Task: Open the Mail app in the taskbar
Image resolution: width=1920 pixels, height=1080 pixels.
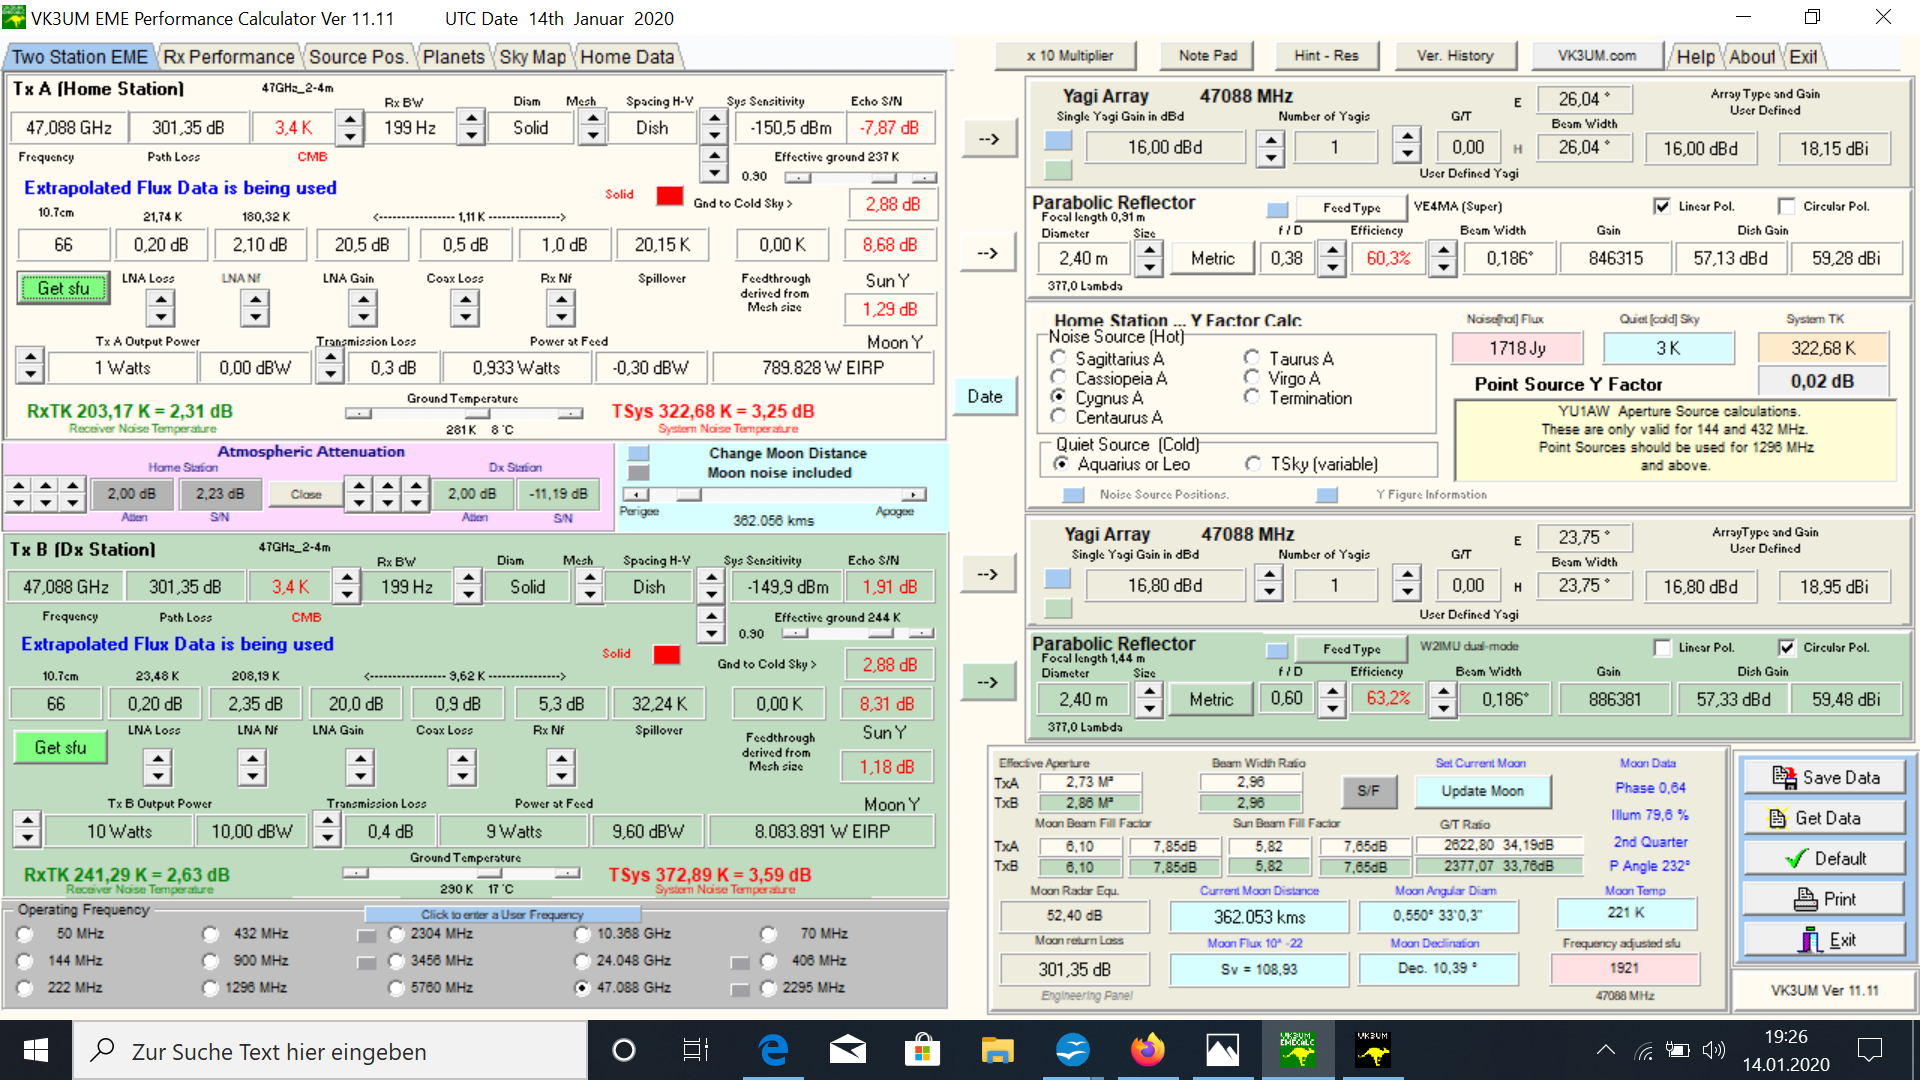Action: [x=848, y=1050]
